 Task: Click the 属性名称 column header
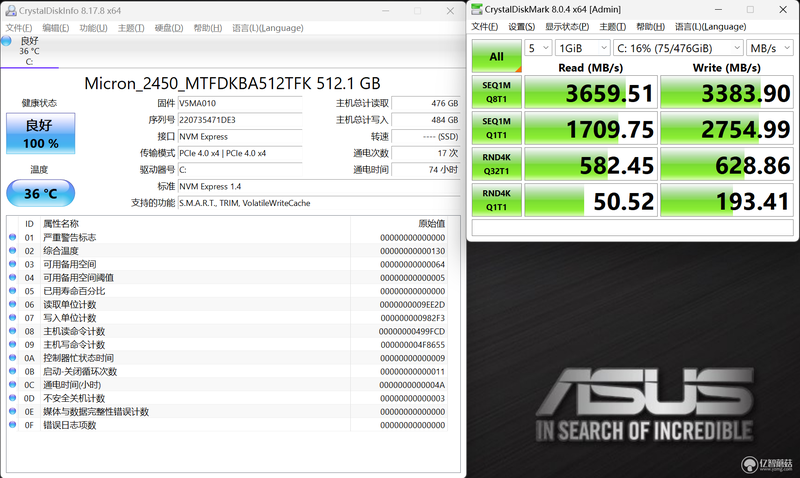click(x=61, y=223)
